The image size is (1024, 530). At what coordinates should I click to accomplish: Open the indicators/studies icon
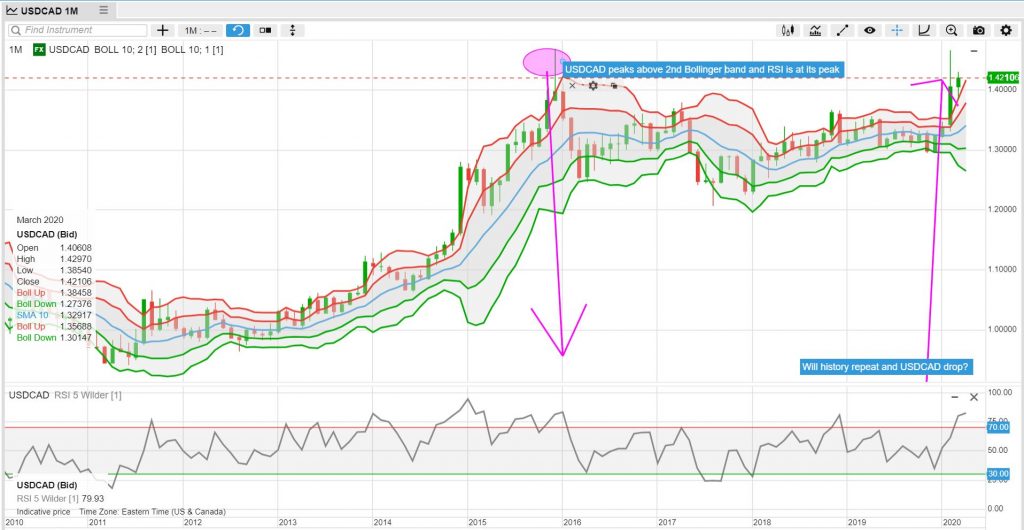coord(816,31)
